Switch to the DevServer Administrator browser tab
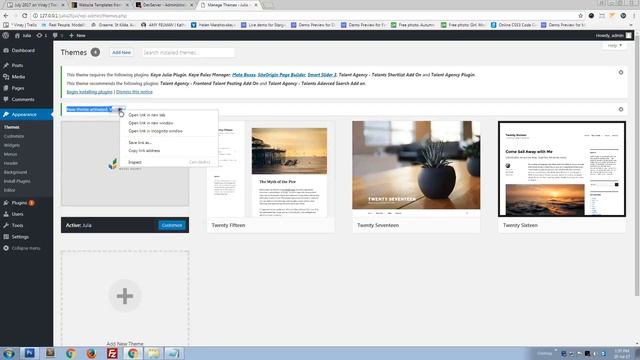Viewport: 640px width, 360px height. [165, 5]
